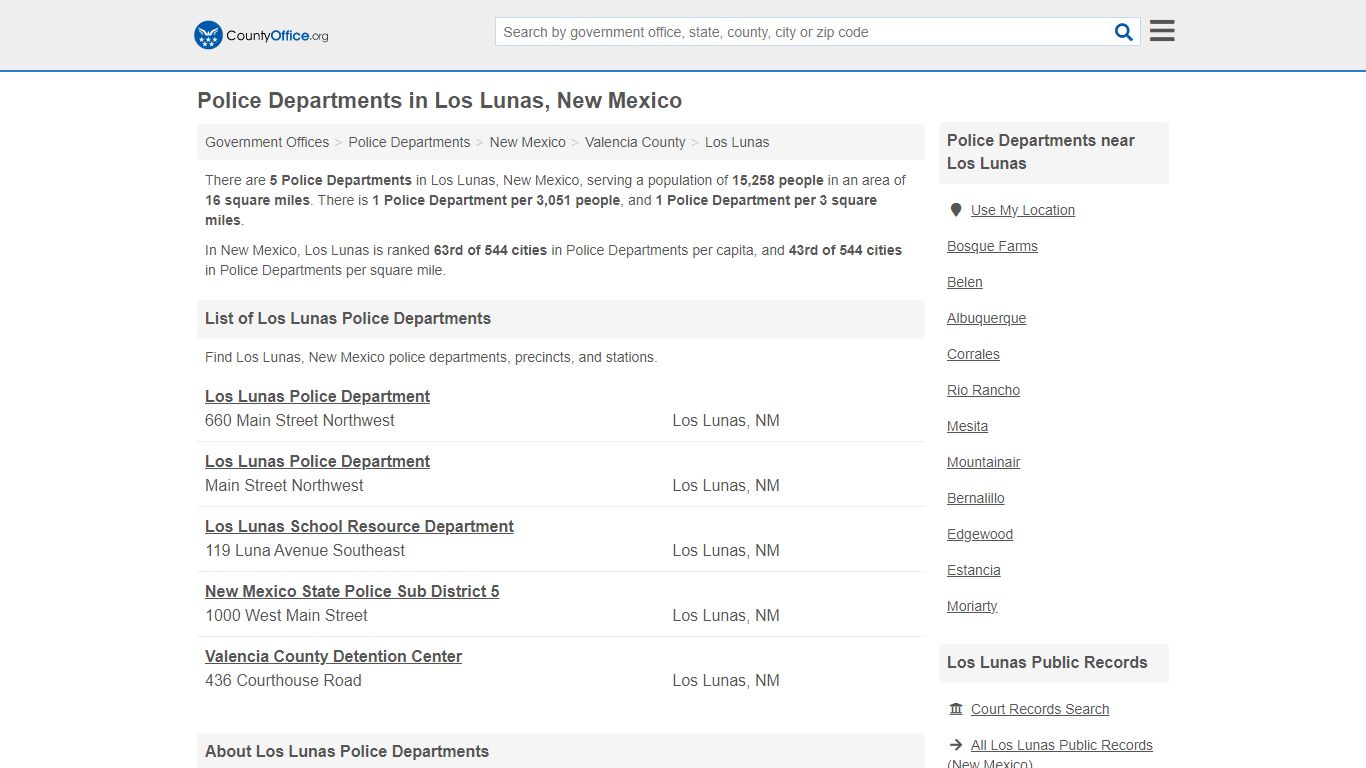
Task: Click Los Lunas, NM beside Valencia County Detention Center
Action: [x=726, y=681]
